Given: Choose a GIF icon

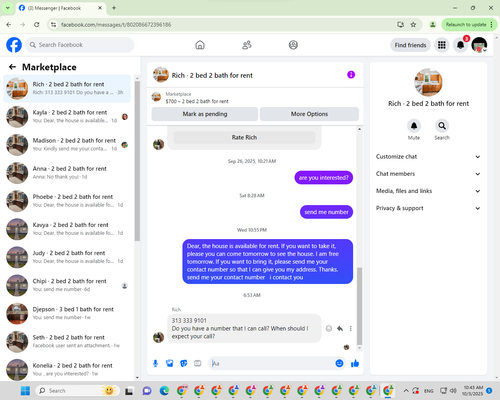Looking at the screenshot, I should [198, 363].
